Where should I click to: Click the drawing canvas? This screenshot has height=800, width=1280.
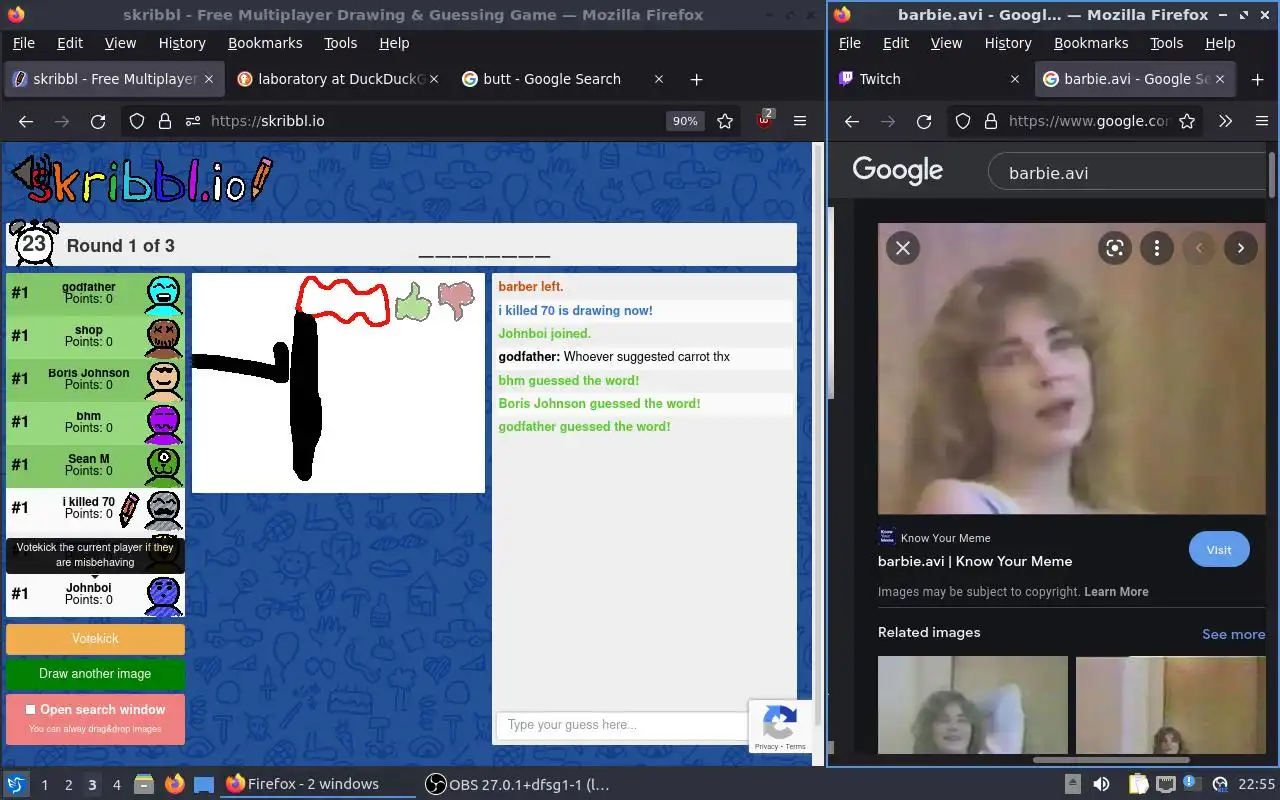click(x=338, y=383)
